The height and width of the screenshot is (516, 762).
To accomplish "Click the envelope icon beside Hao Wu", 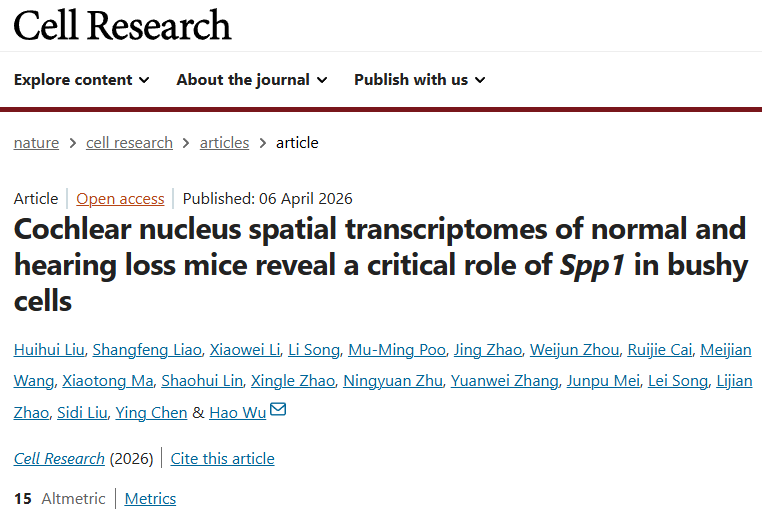I will [278, 410].
